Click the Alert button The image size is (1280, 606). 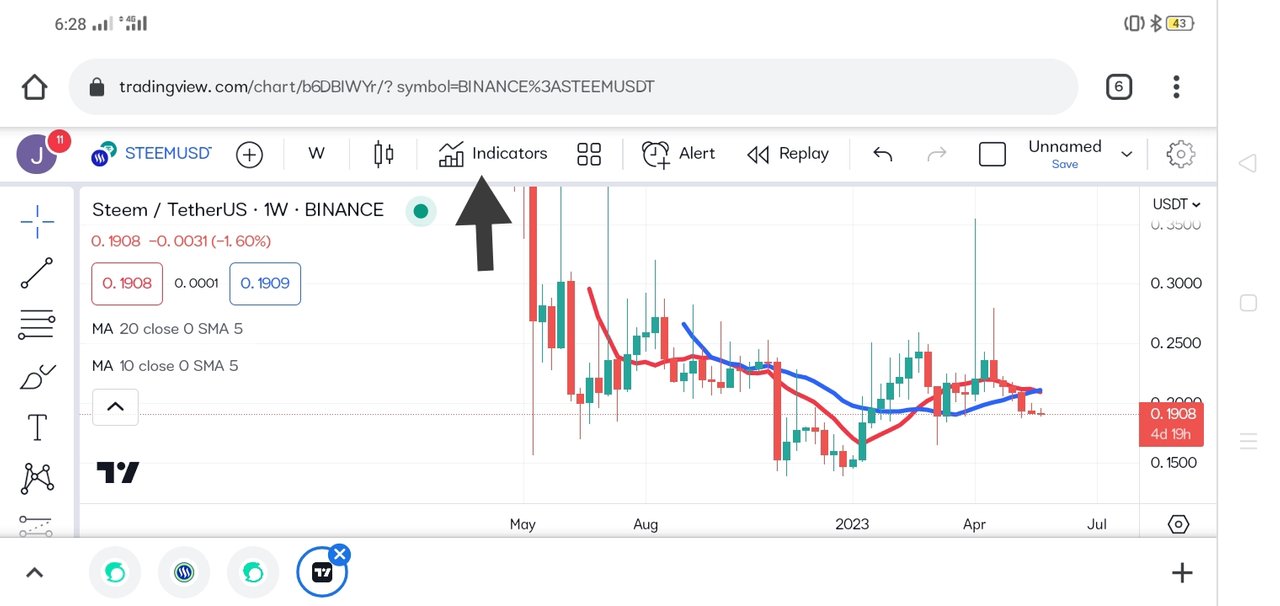click(678, 154)
